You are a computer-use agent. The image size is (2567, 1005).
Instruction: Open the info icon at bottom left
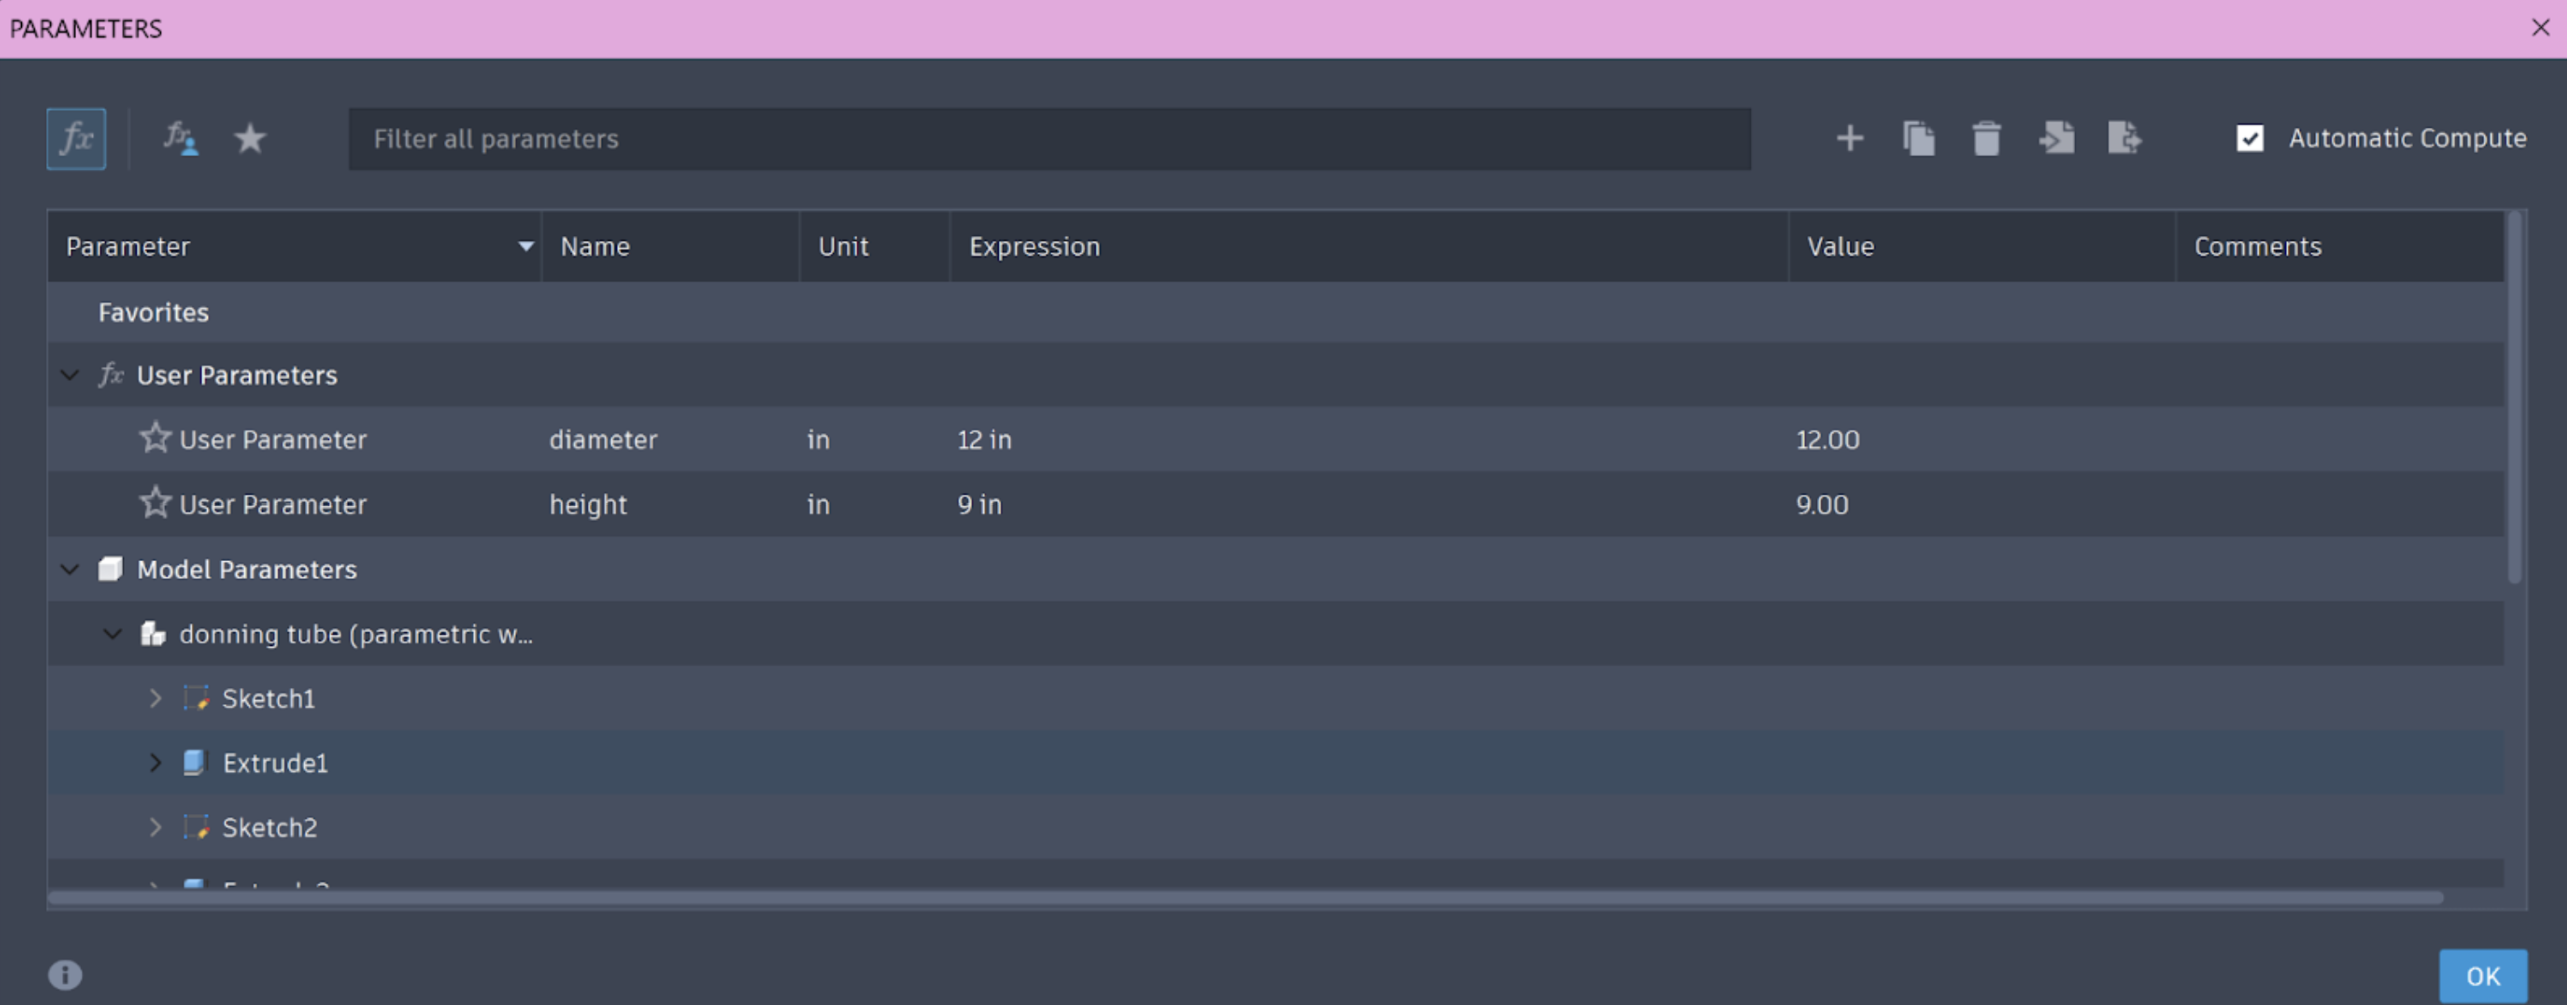[x=65, y=974]
